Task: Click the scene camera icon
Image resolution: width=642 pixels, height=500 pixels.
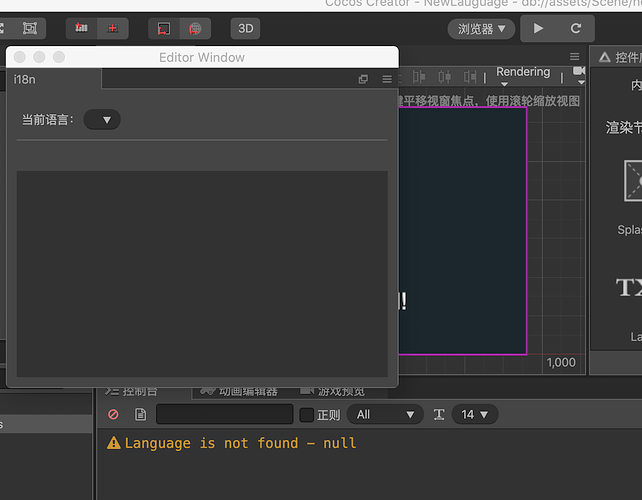Action: [579, 71]
